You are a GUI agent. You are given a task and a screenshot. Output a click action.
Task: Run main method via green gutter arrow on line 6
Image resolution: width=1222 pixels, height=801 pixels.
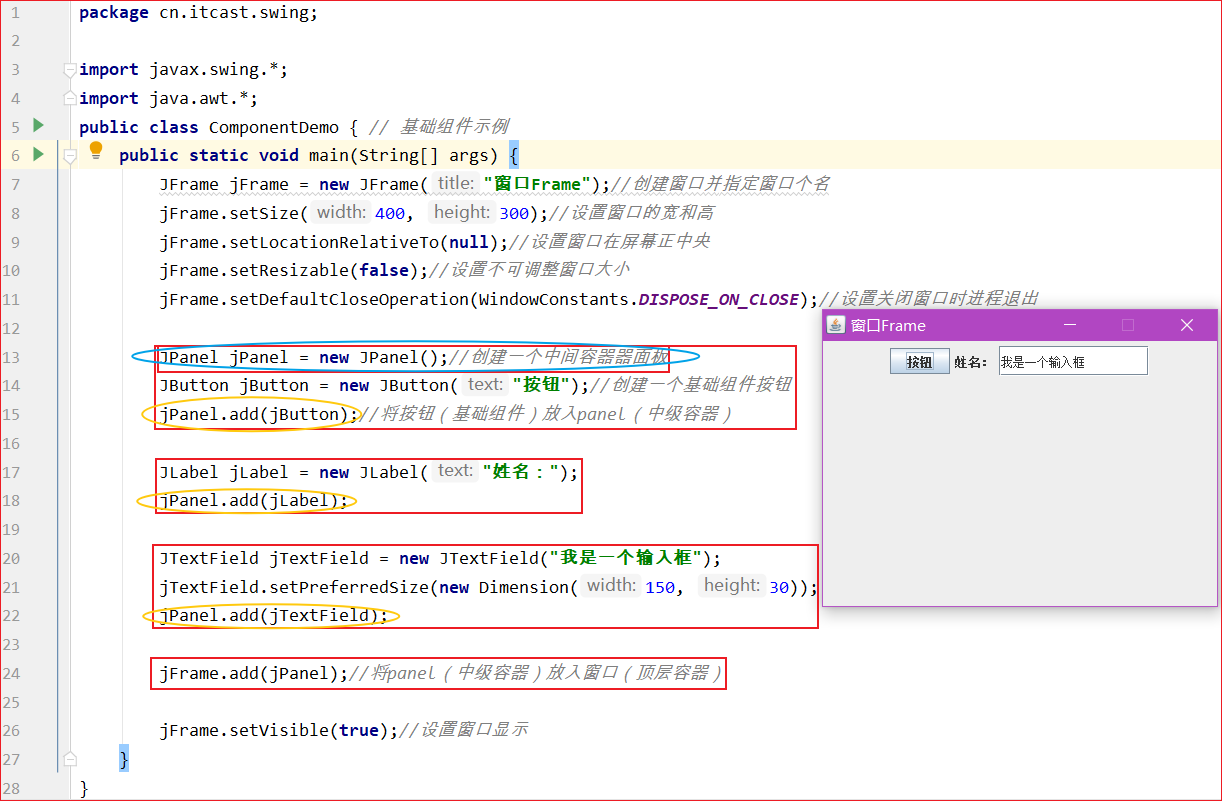38,156
